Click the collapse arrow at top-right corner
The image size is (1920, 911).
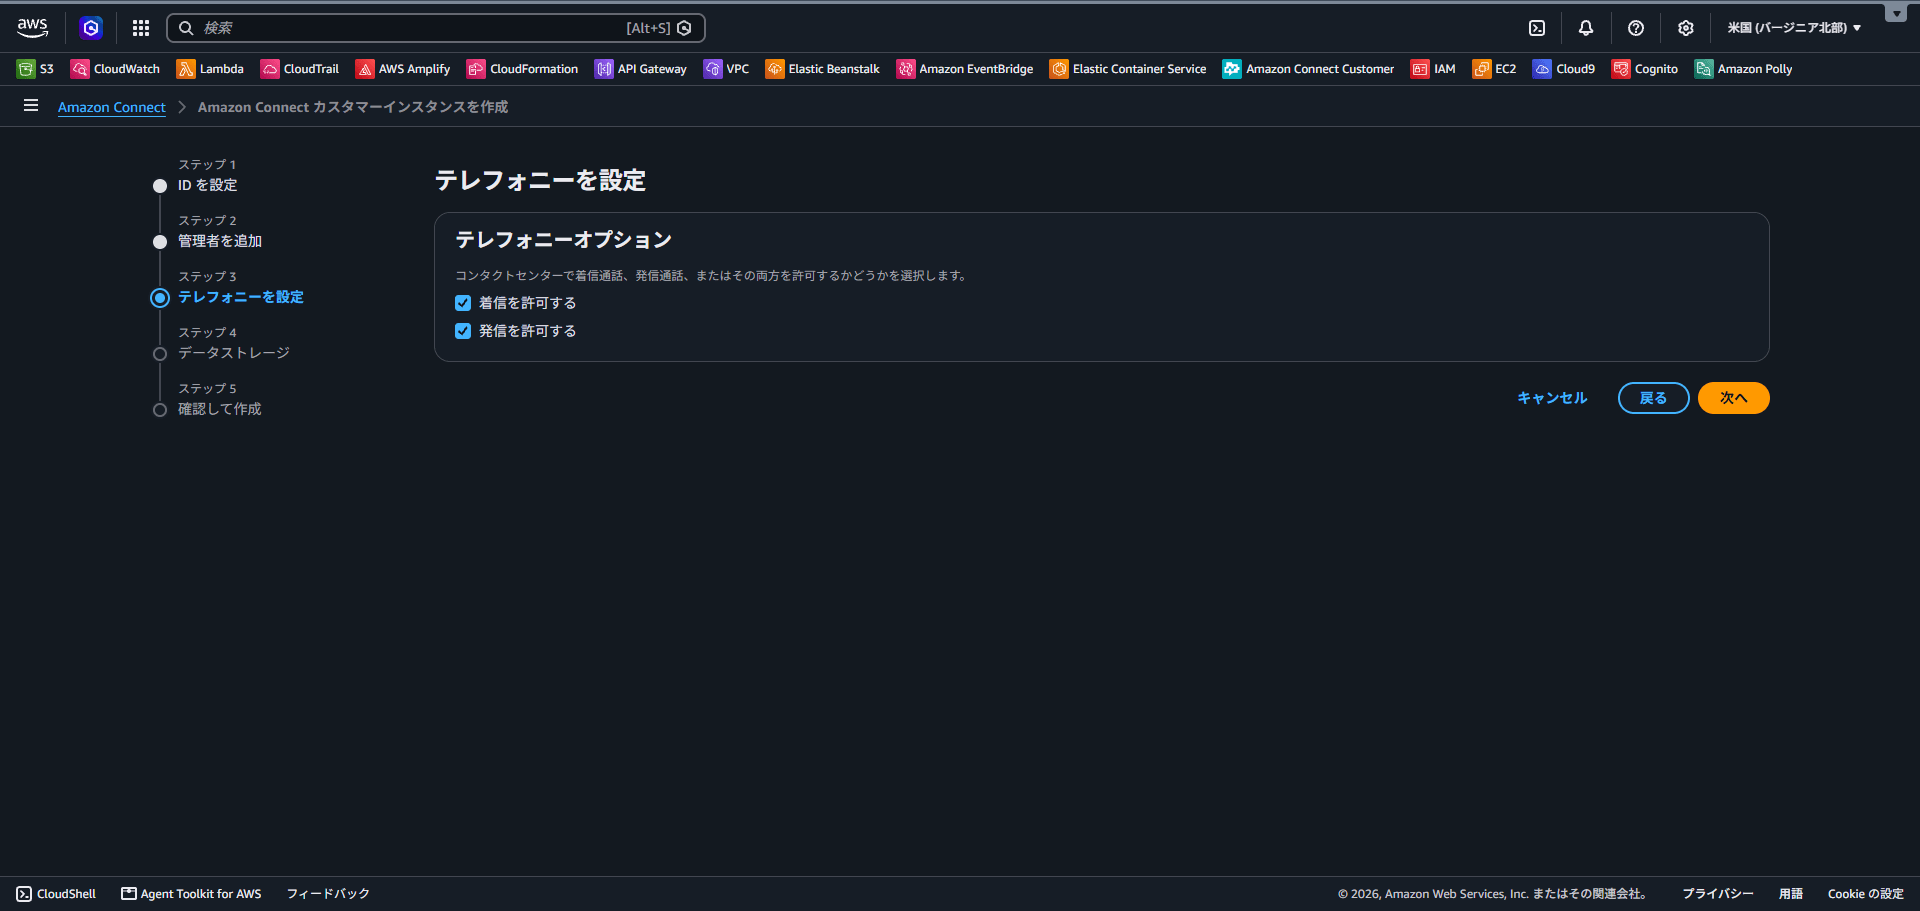coord(1896,13)
